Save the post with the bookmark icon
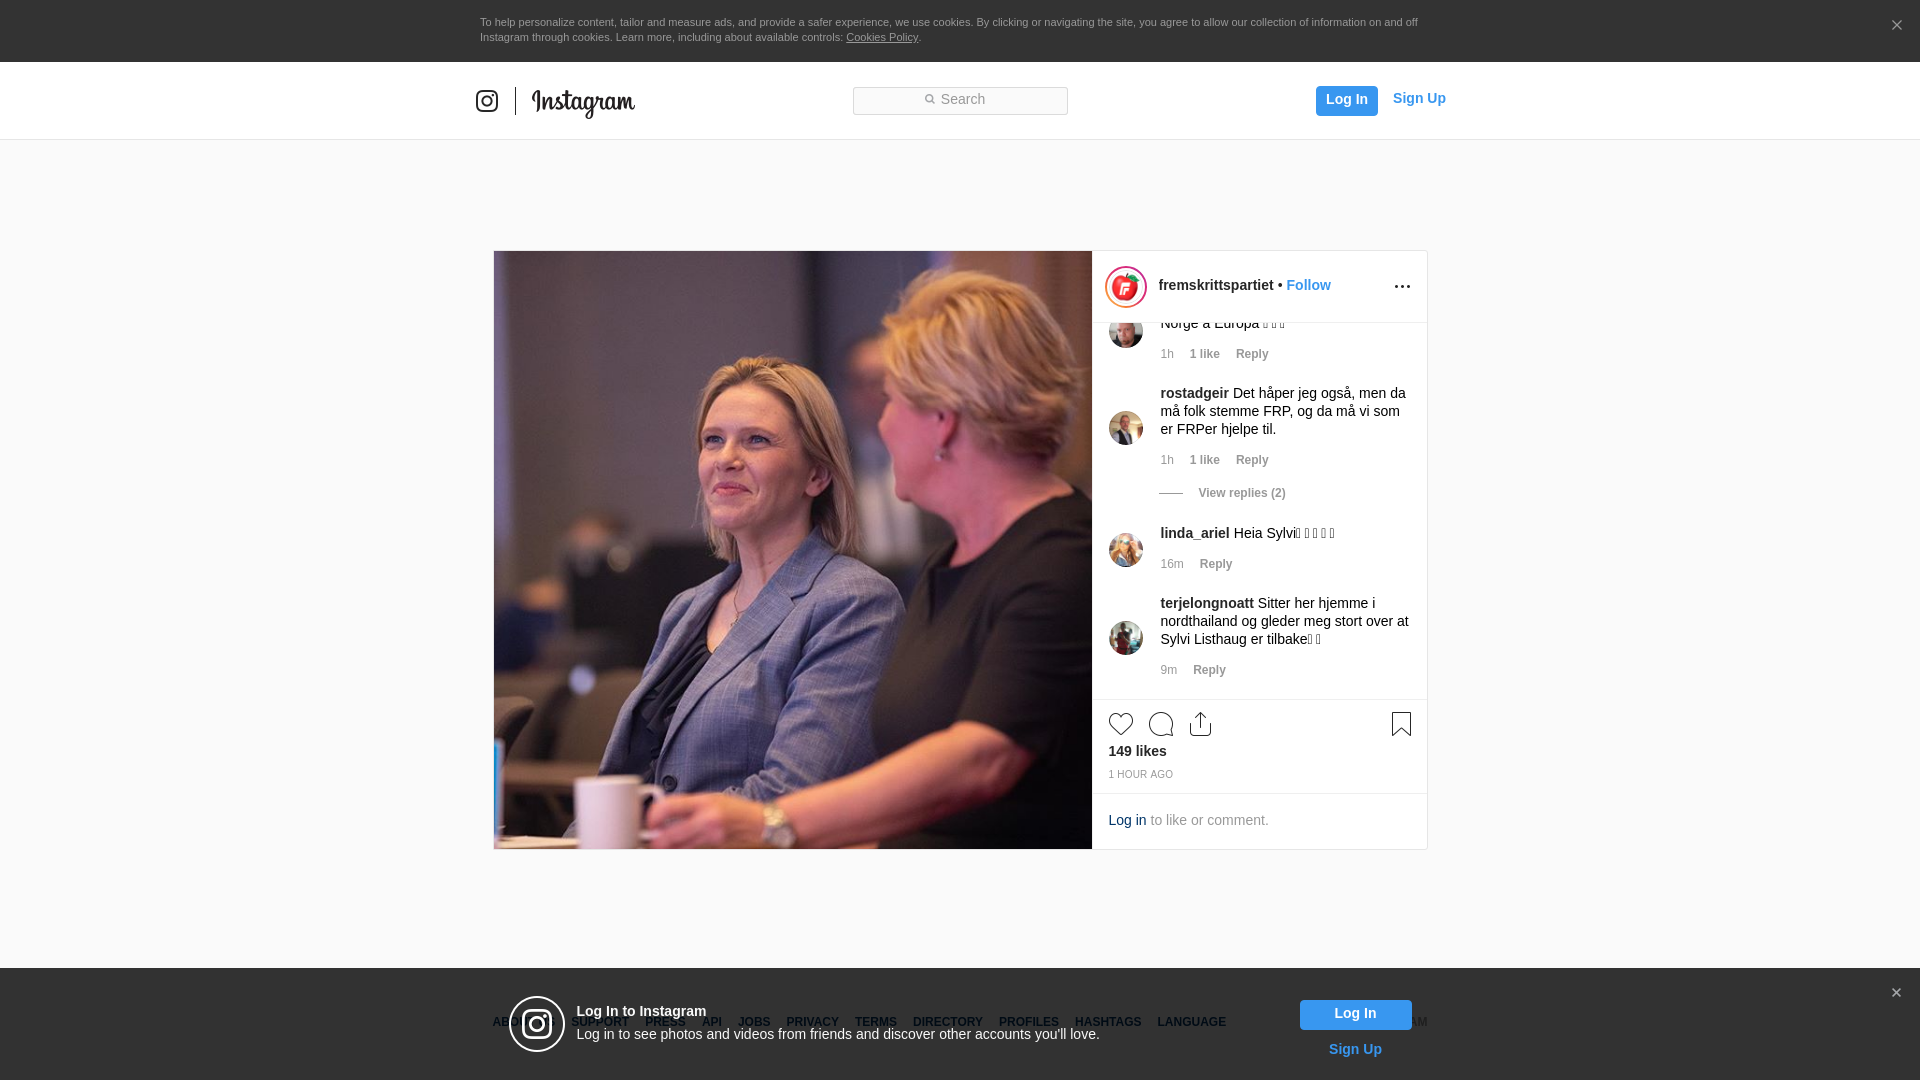The height and width of the screenshot is (1080, 1920). [x=1401, y=724]
